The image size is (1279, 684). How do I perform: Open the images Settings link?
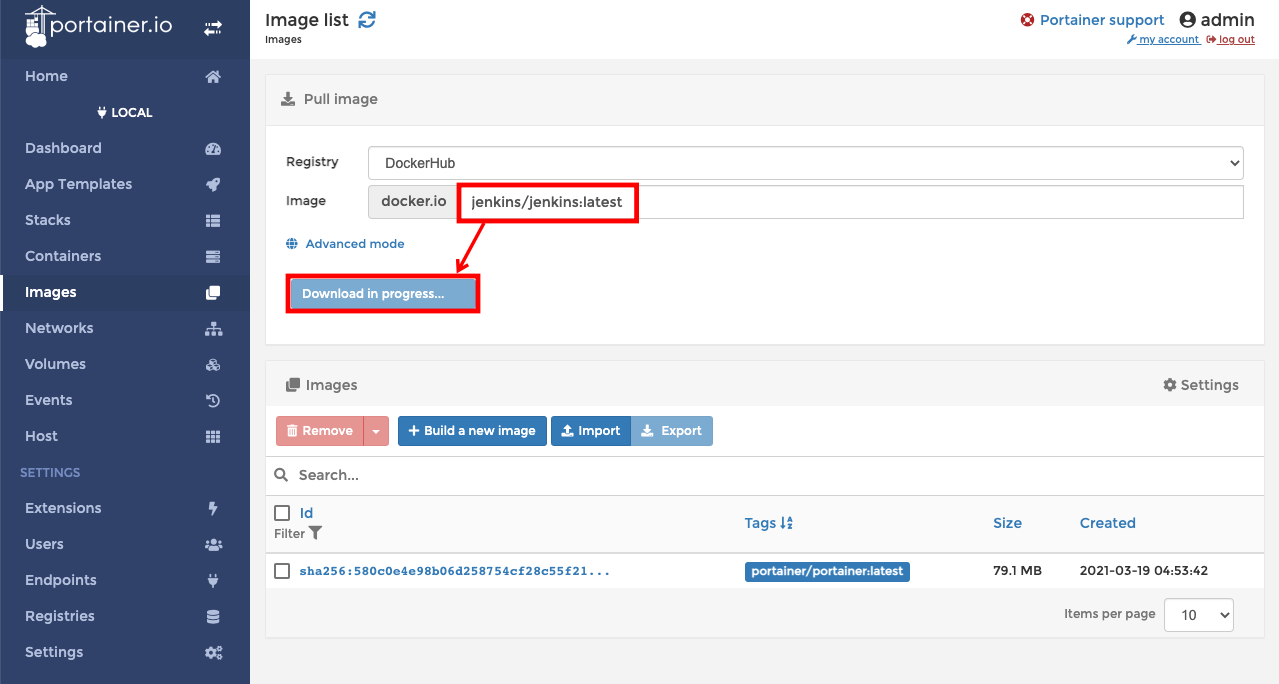tap(1201, 385)
